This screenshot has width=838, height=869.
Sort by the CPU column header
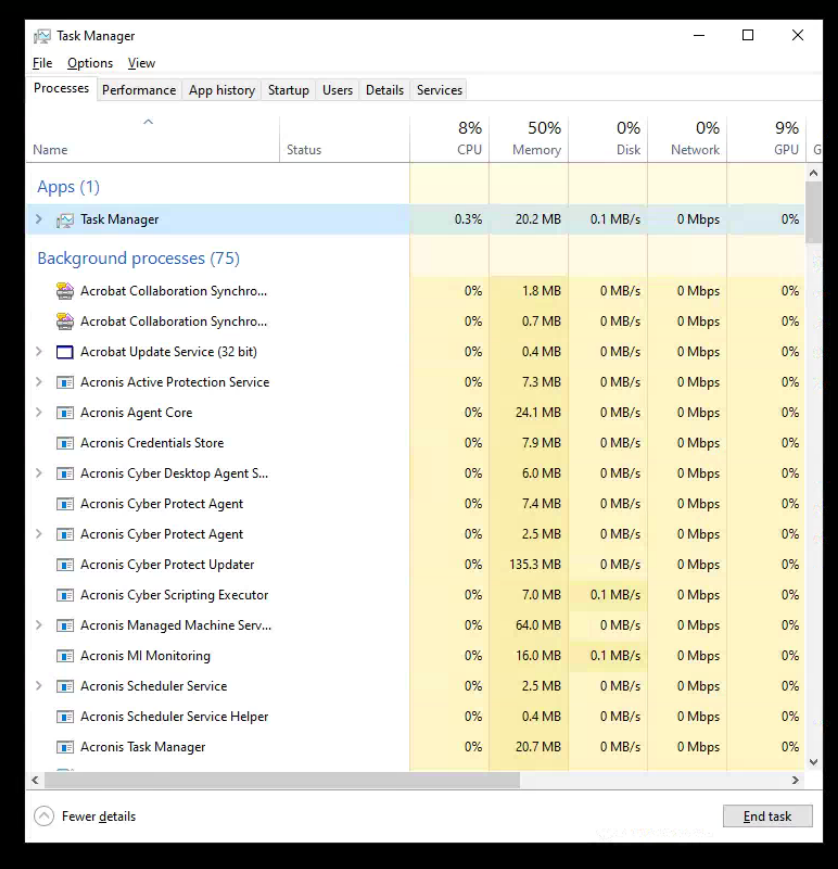tap(449, 139)
